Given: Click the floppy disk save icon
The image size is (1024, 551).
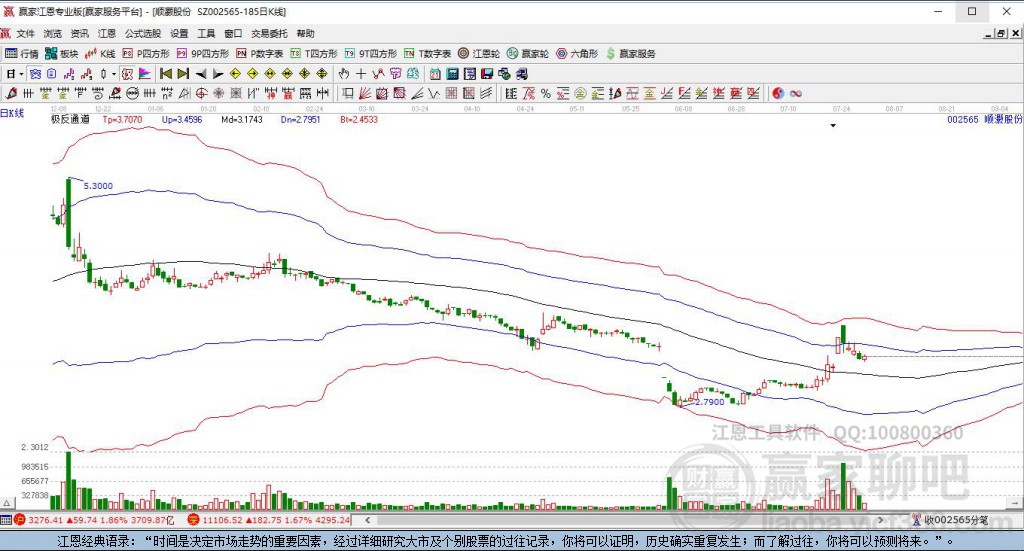Looking at the screenshot, I should 487,74.
